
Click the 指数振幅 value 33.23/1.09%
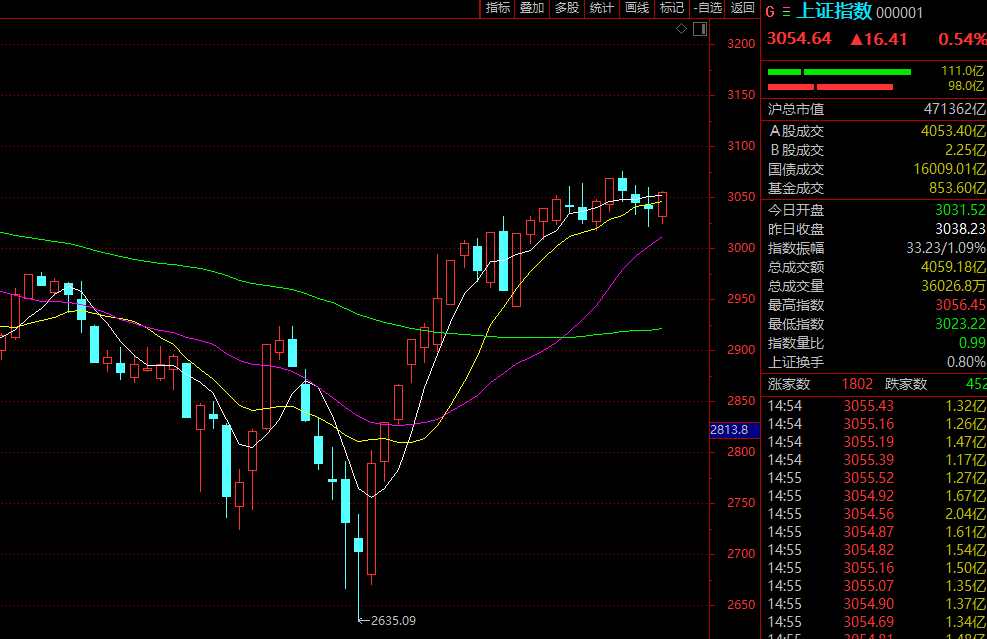[946, 248]
